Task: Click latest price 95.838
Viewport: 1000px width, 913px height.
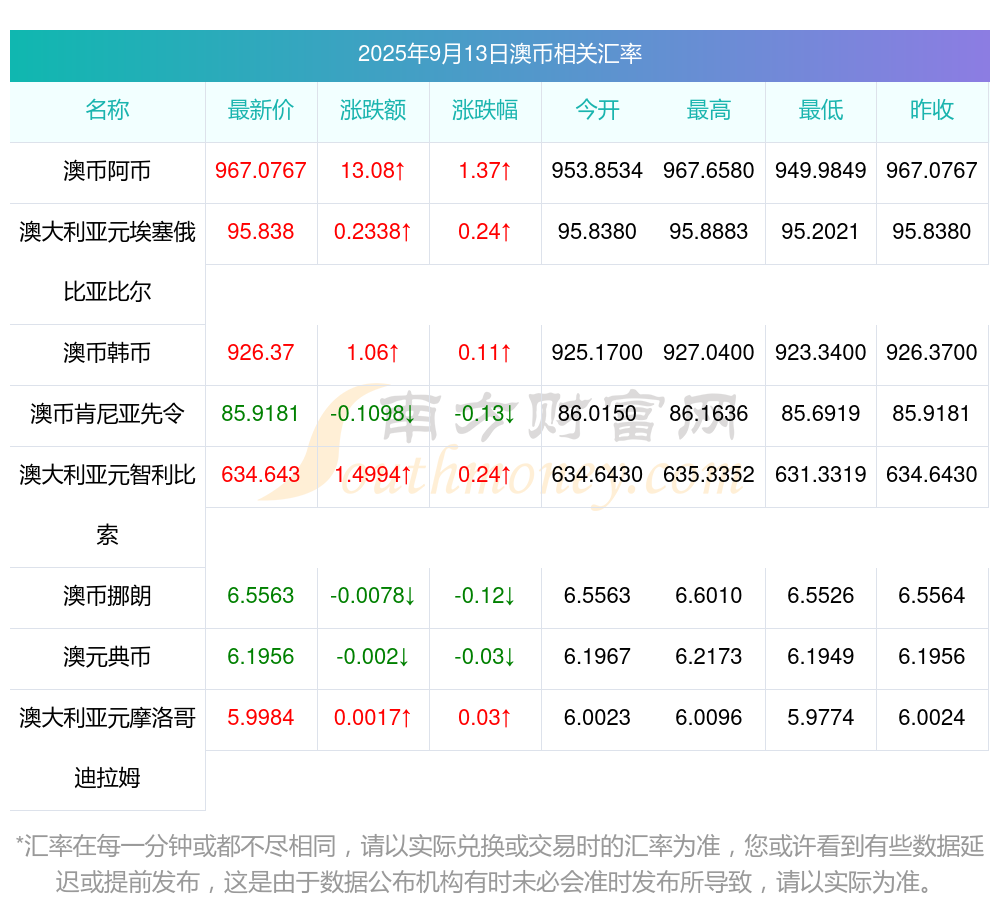Action: [x=261, y=231]
